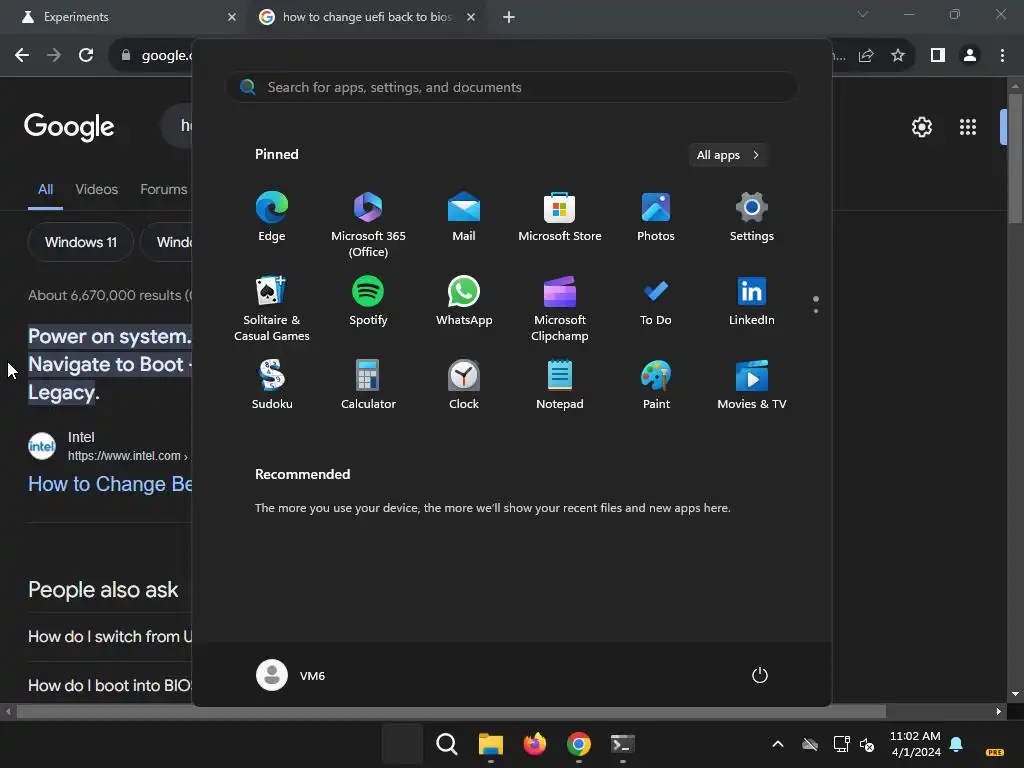
Task: Open the To Do app
Action: pos(656,301)
